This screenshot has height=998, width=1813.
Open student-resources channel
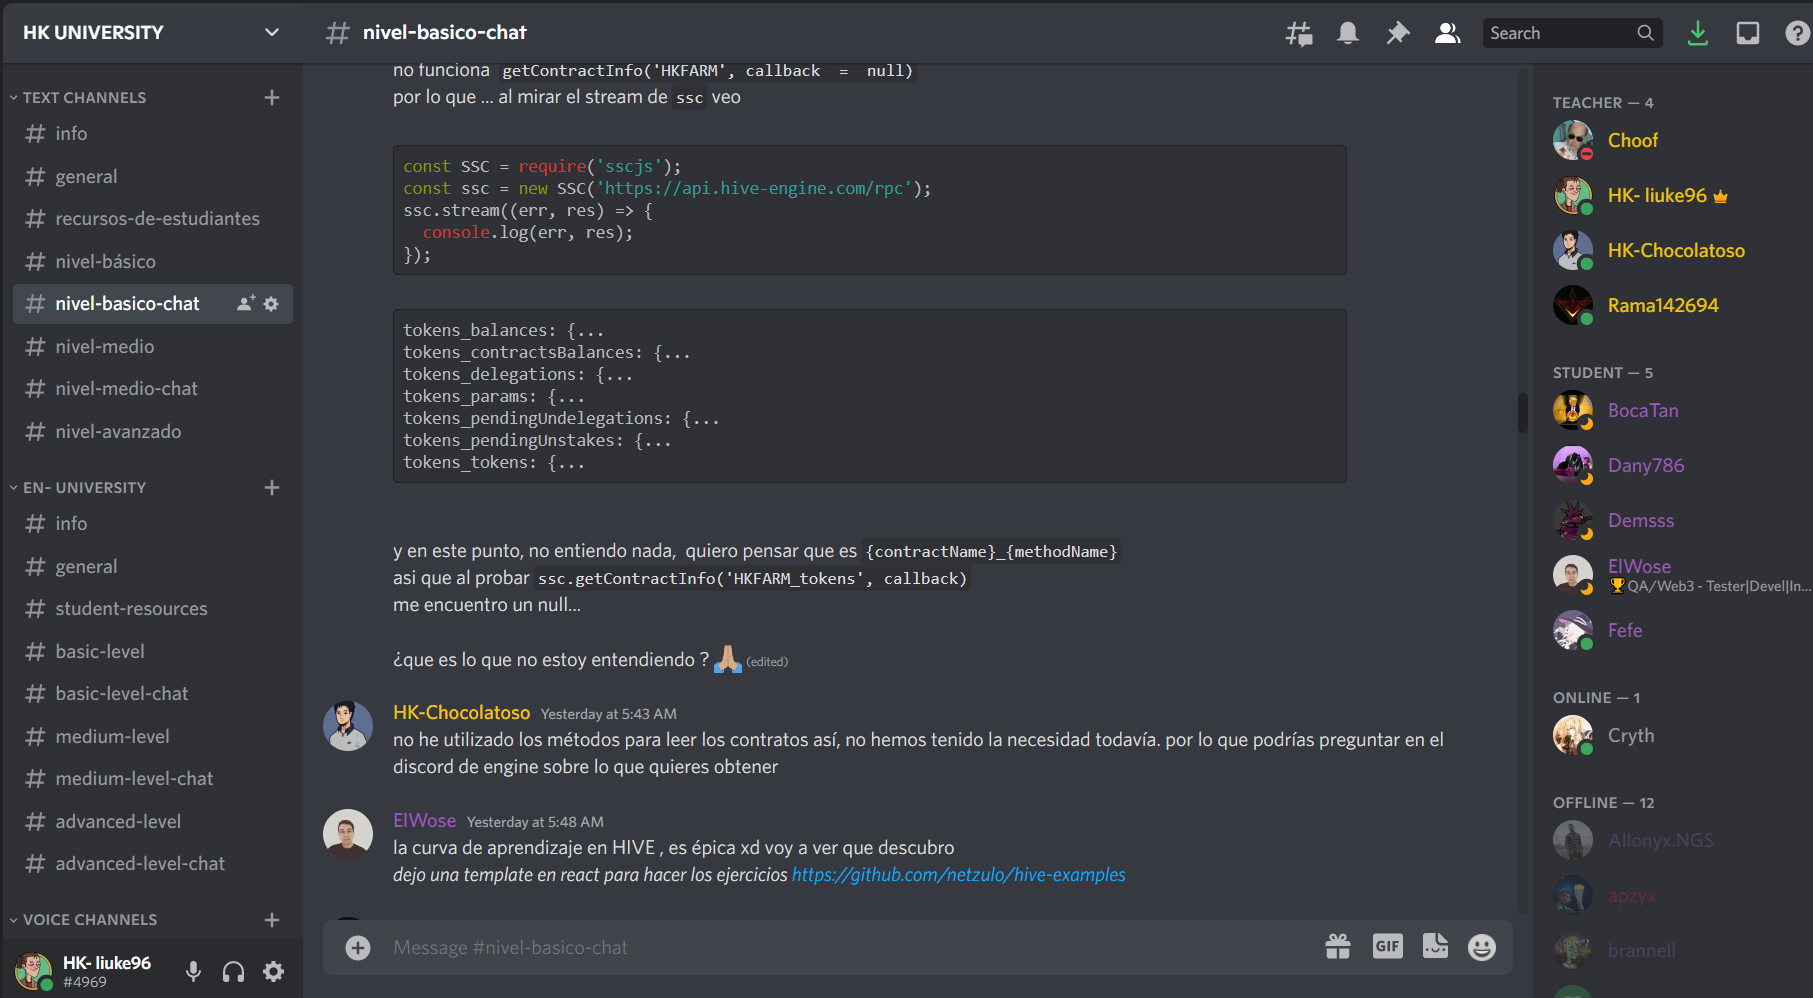pyautogui.click(x=153, y=608)
